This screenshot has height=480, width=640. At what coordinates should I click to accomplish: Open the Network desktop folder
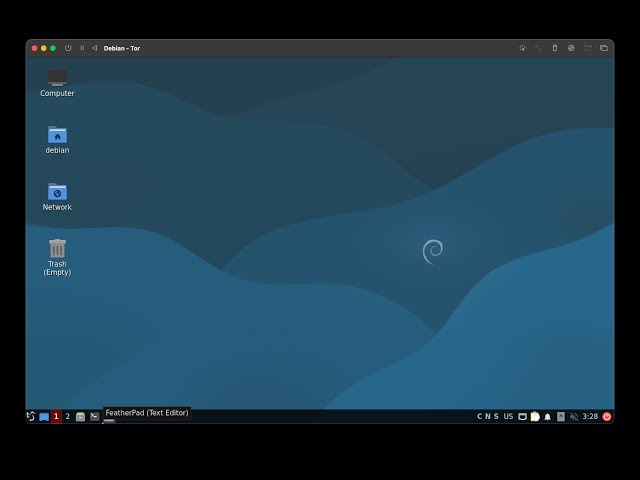pos(57,196)
